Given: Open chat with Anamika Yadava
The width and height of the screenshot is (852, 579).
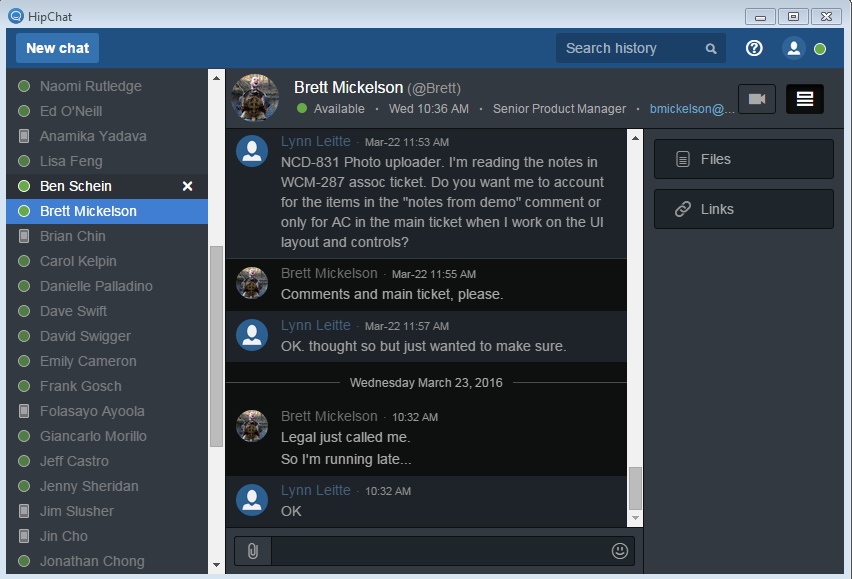Looking at the screenshot, I should (107, 136).
